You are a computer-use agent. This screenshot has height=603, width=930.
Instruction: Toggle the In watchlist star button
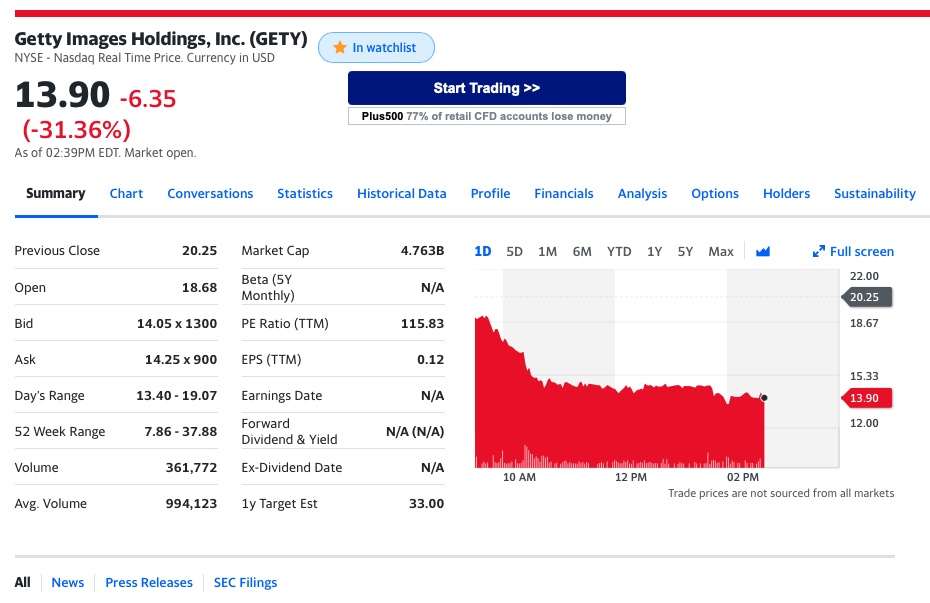376,48
